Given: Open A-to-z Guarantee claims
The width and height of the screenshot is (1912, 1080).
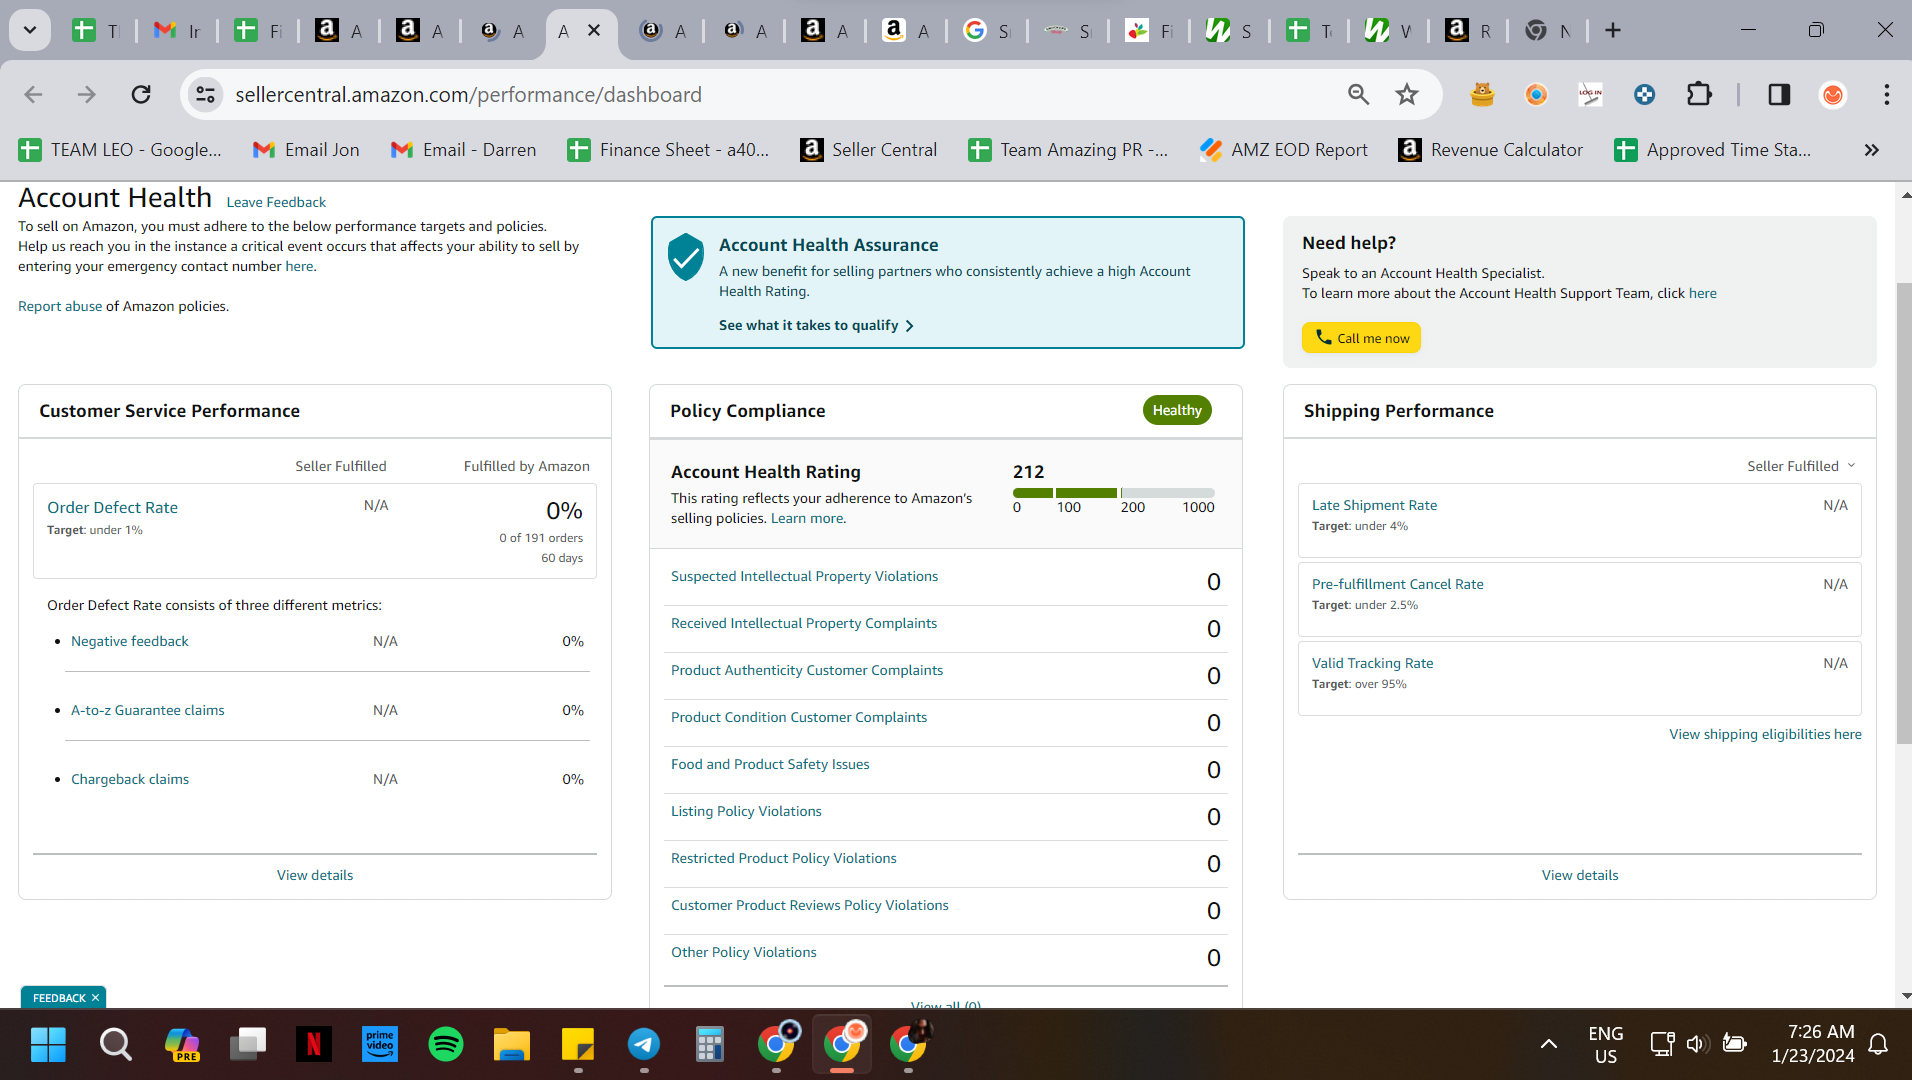Looking at the screenshot, I should coord(148,710).
